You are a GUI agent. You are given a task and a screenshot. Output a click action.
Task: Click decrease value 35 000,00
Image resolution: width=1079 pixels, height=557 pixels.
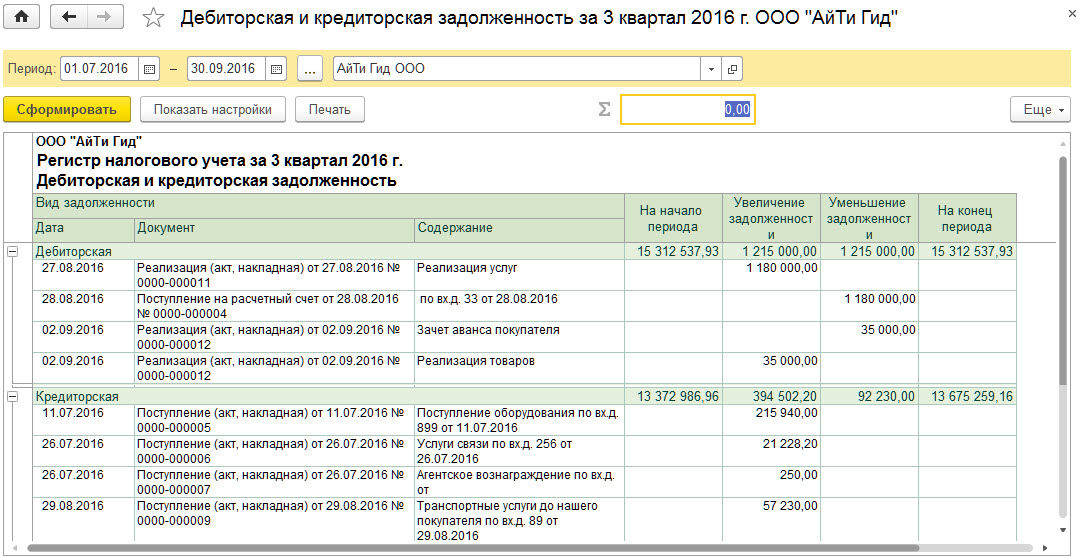point(888,330)
